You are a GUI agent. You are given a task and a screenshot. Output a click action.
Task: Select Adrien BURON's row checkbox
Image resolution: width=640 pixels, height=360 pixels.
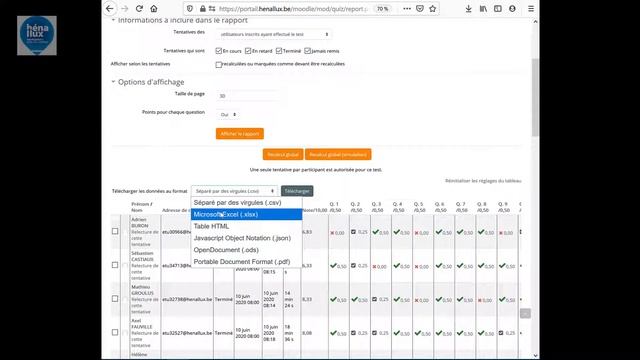115,231
